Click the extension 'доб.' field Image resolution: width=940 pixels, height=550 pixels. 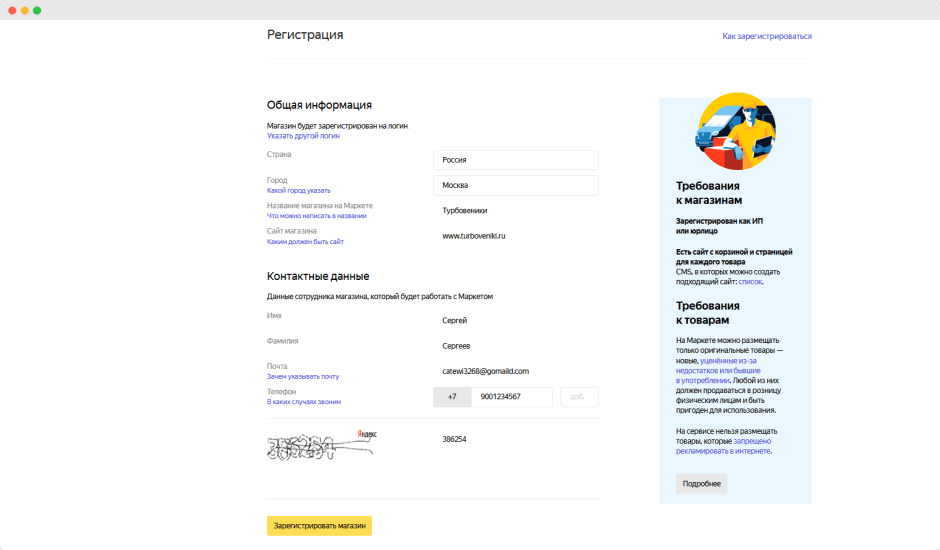[x=579, y=397]
